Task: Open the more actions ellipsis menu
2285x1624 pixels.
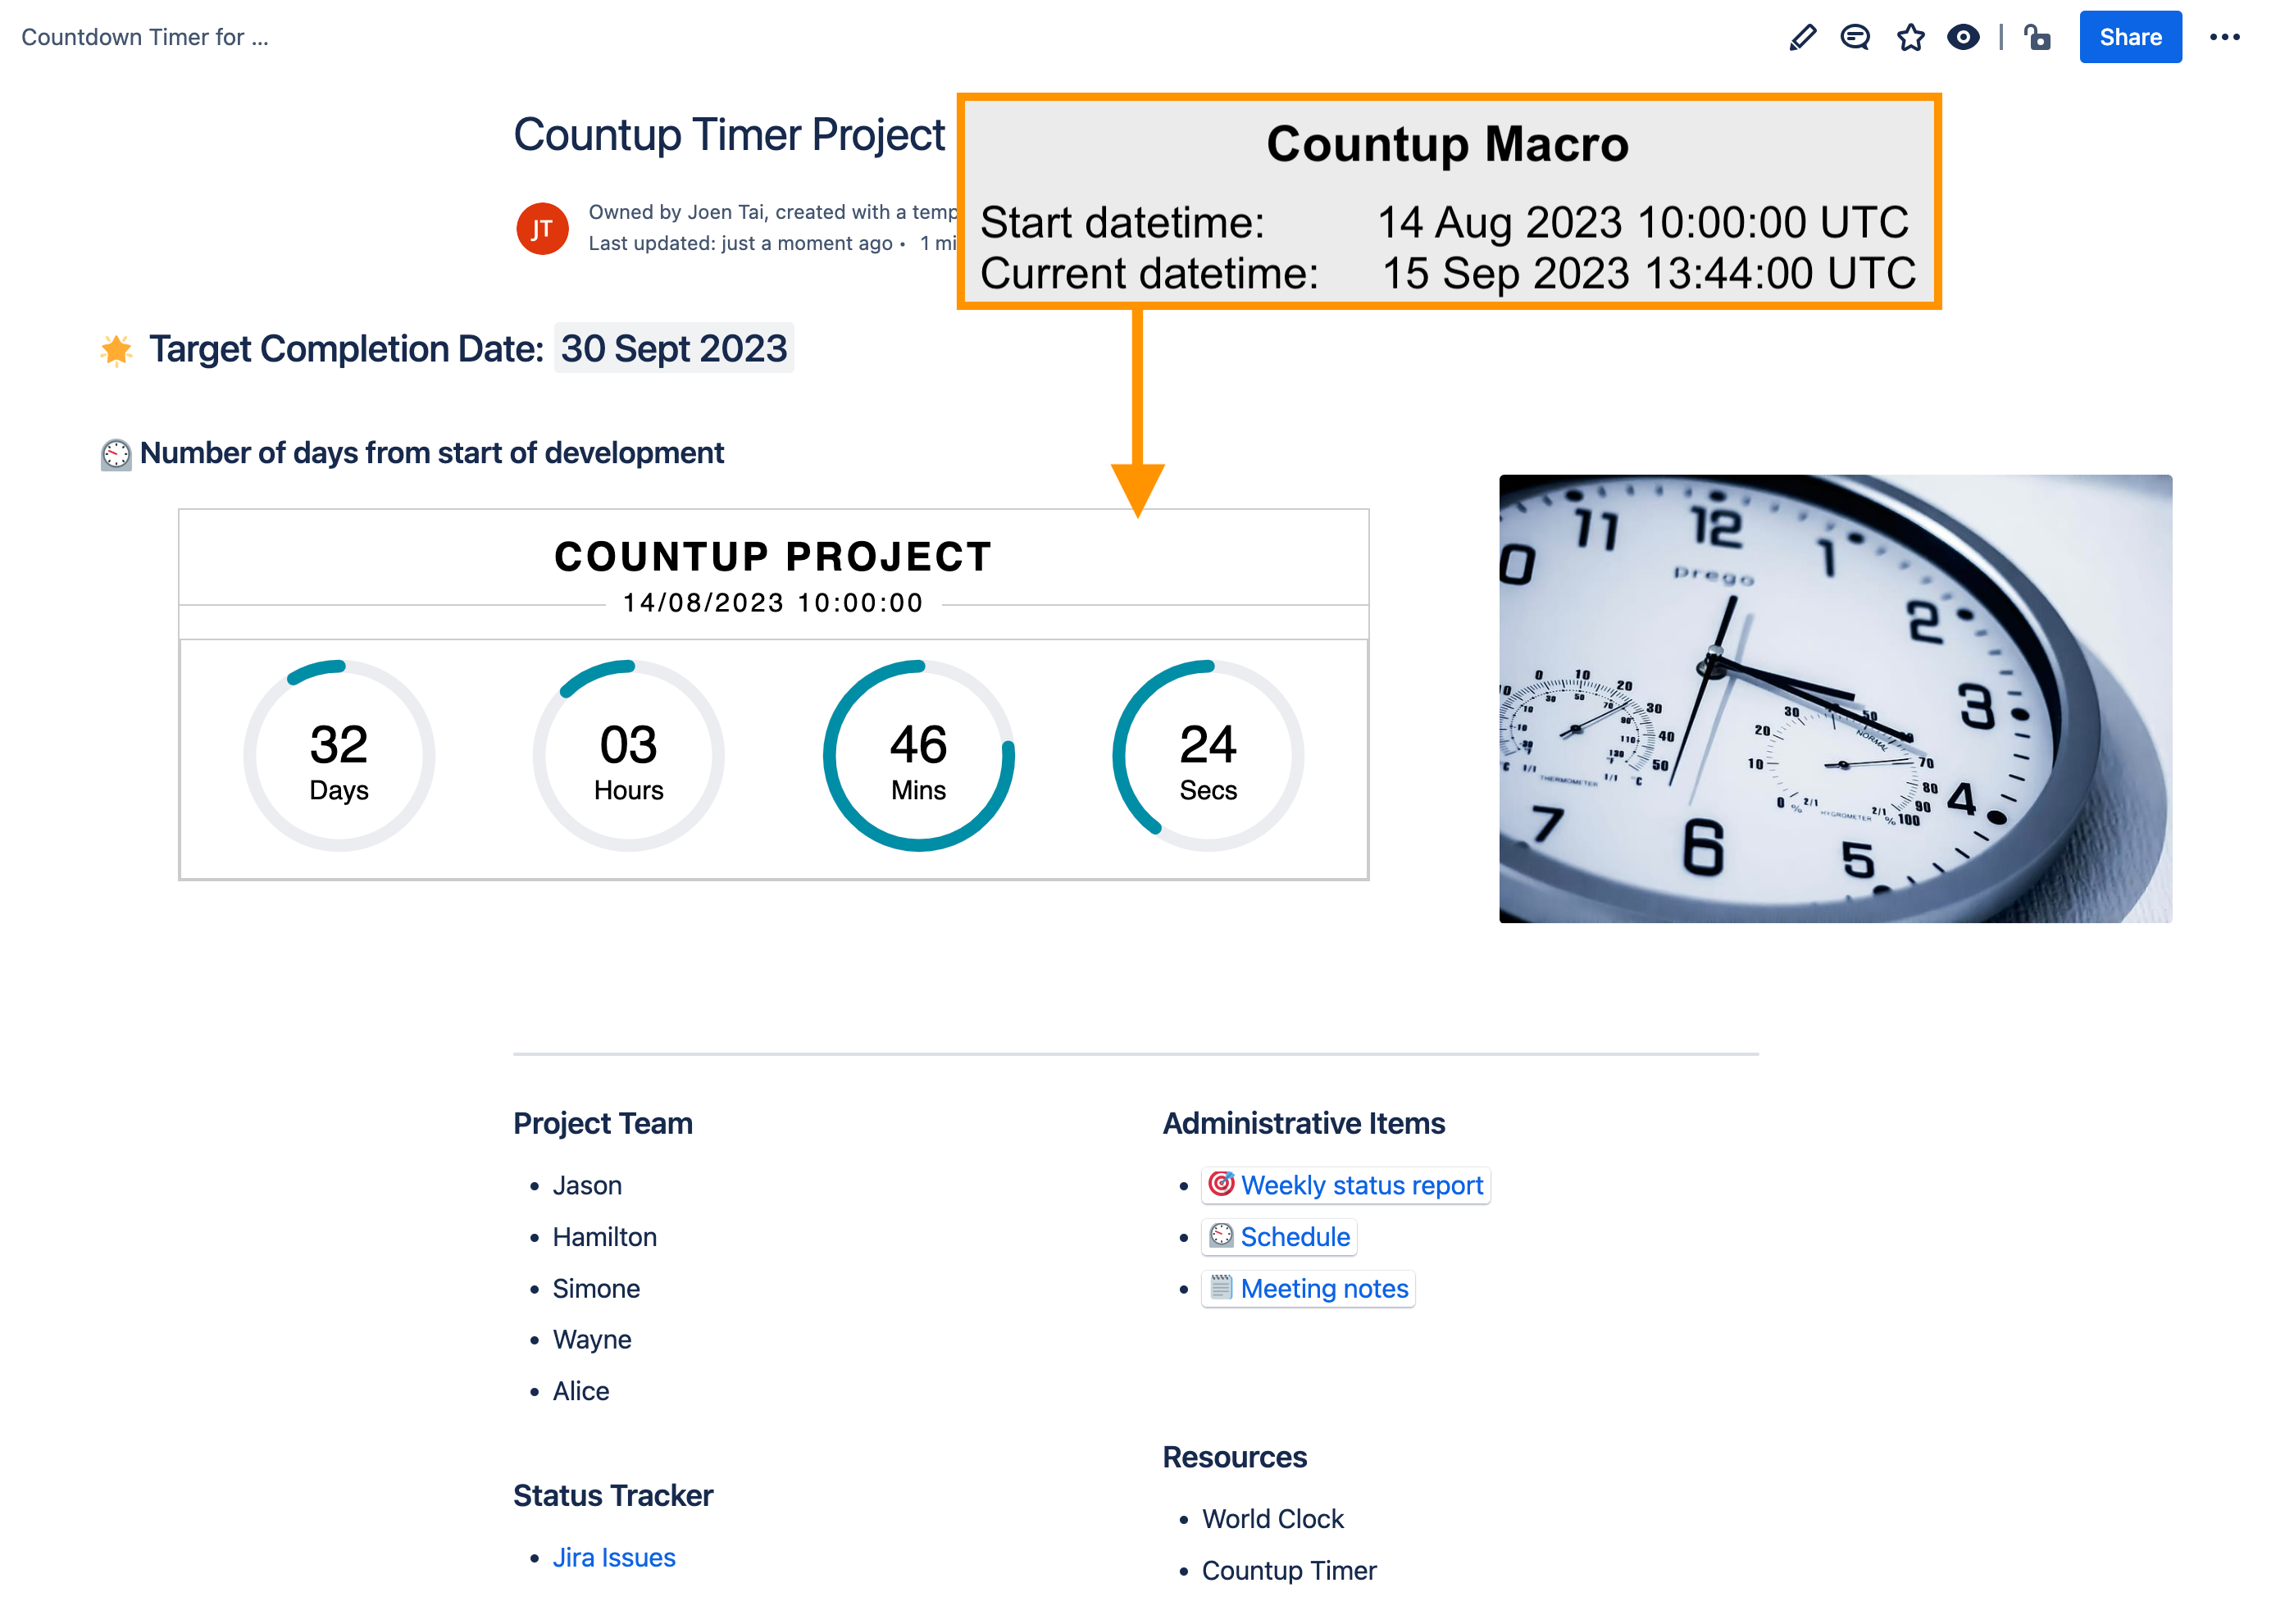Action: [2226, 37]
